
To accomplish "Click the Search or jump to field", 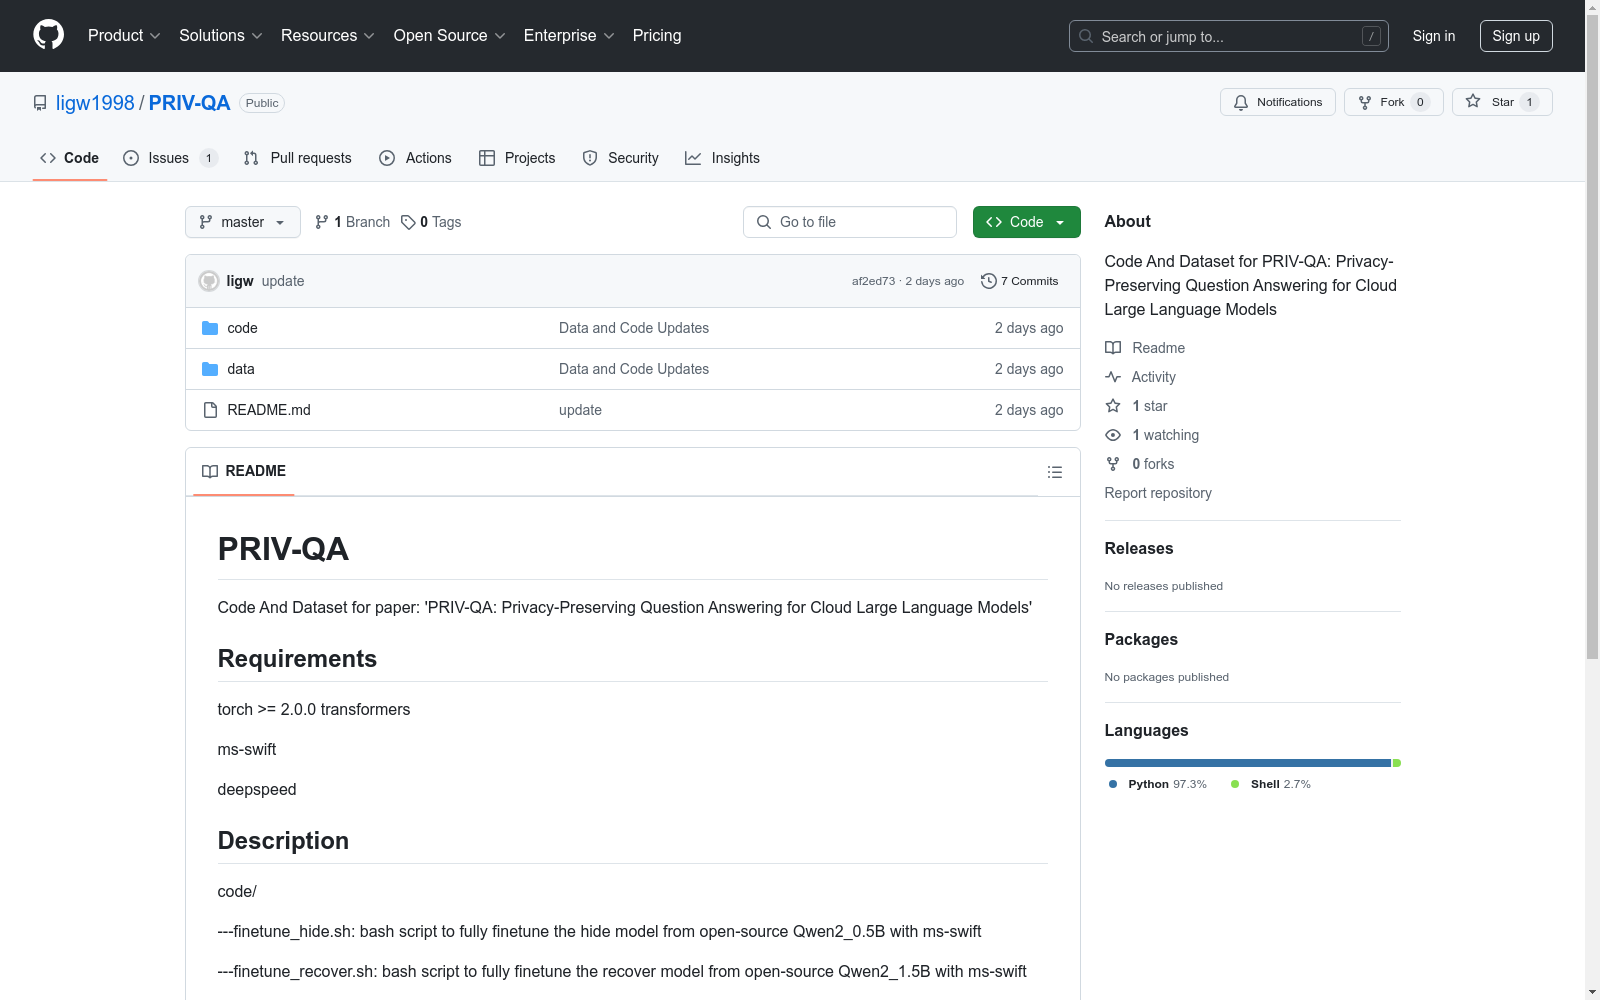I will 1229,36.
